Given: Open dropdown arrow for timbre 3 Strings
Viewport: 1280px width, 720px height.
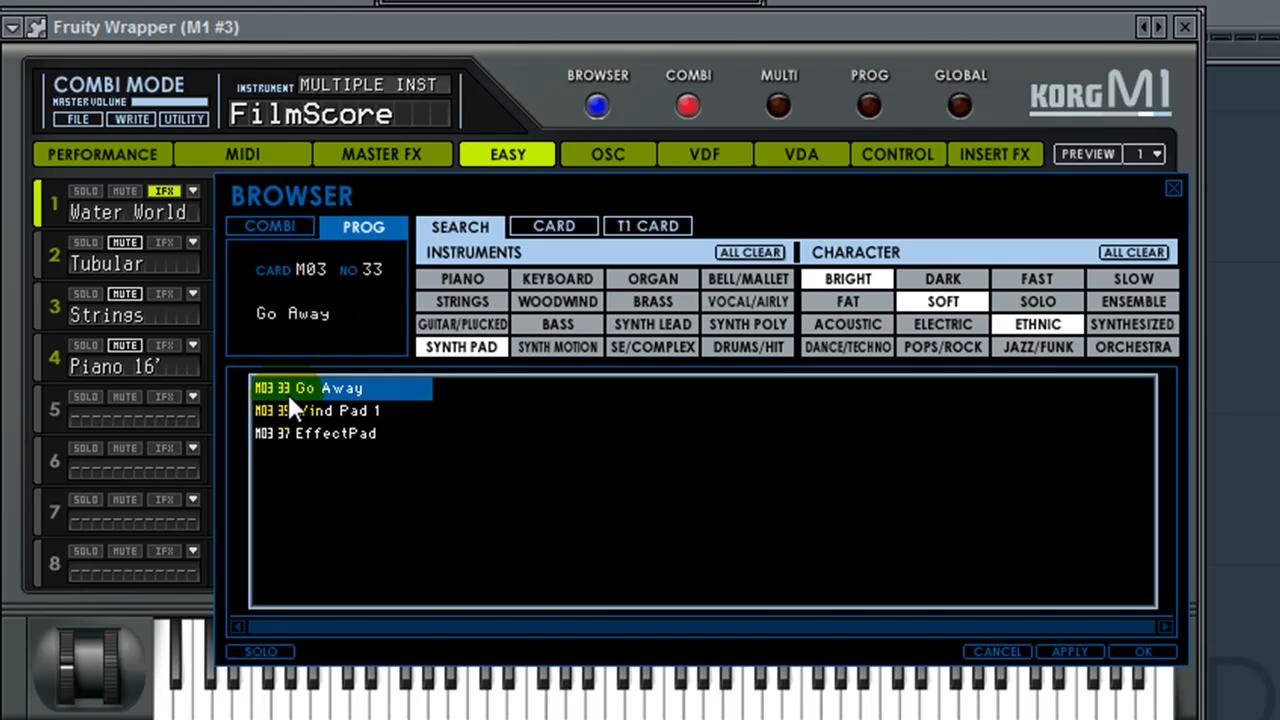Looking at the screenshot, I should coord(193,294).
